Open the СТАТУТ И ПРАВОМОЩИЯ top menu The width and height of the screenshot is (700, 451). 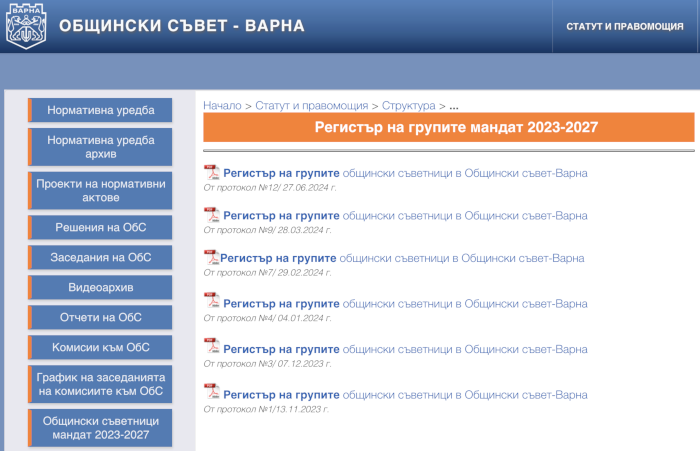[625, 26]
